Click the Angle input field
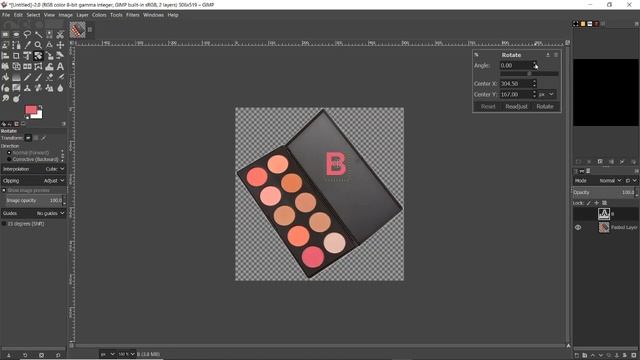Image resolution: width=640 pixels, height=360 pixels. (516, 65)
